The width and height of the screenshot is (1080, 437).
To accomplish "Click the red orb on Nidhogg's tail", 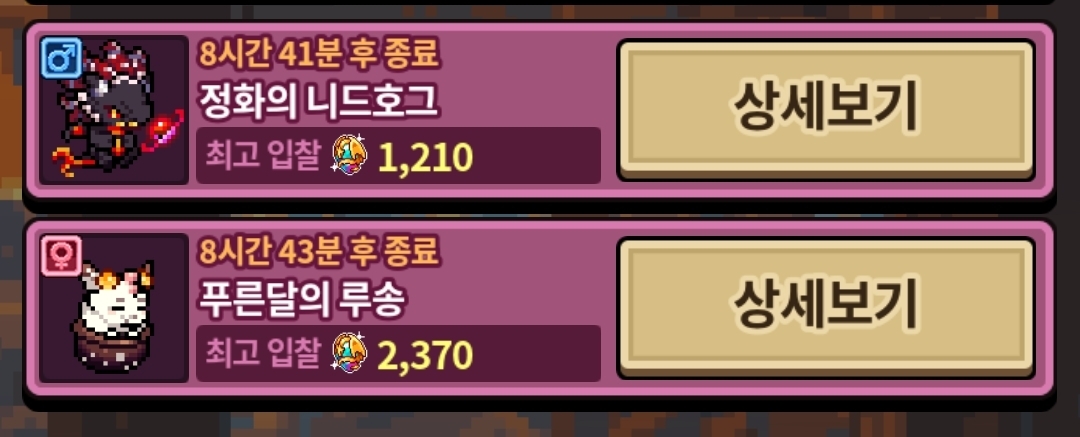I will click(167, 128).
